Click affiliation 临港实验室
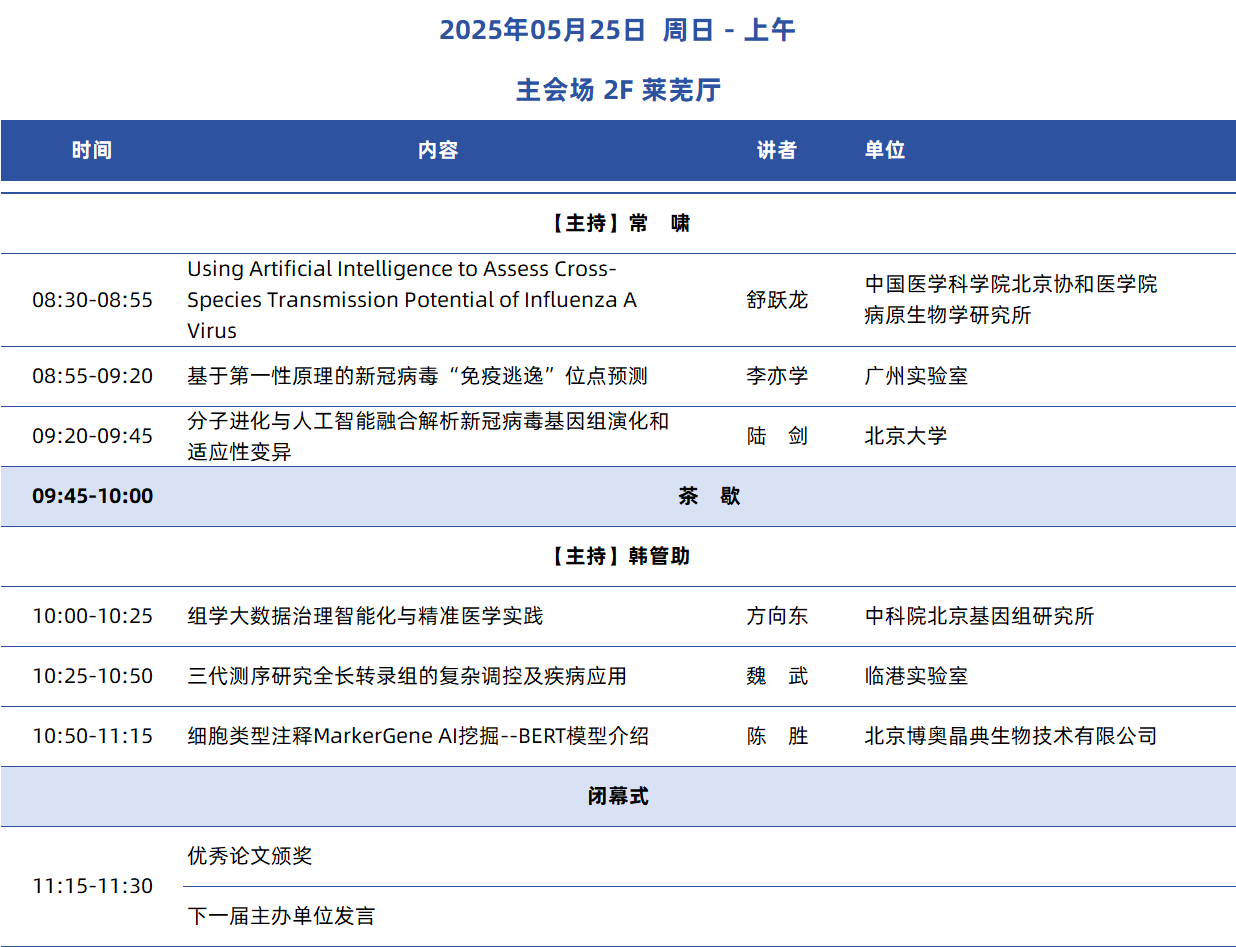This screenshot has height=947, width=1236. 916,676
